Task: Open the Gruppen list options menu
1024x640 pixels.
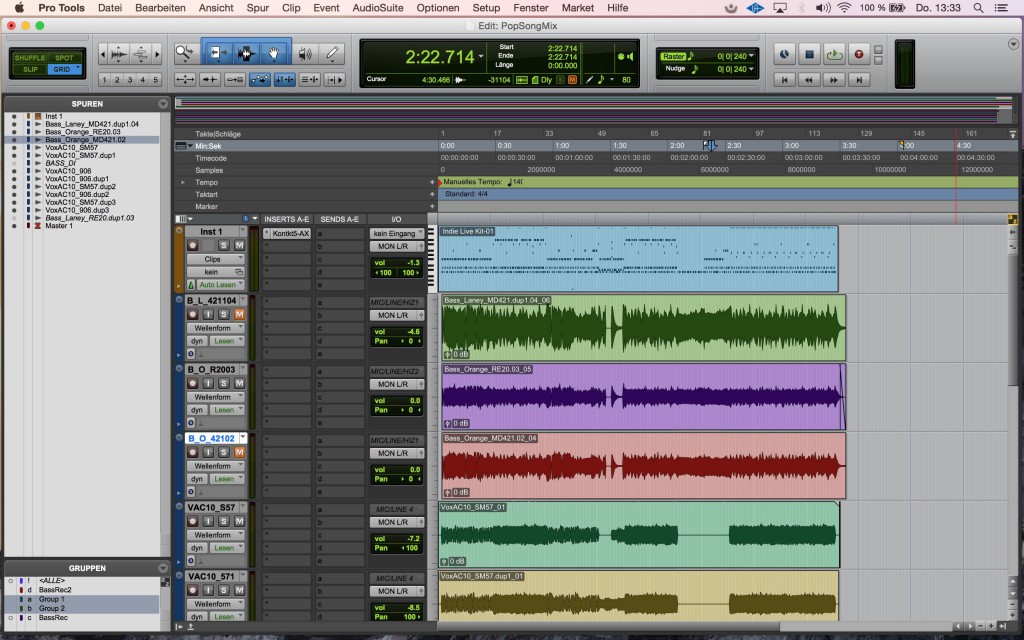Action: [163, 568]
